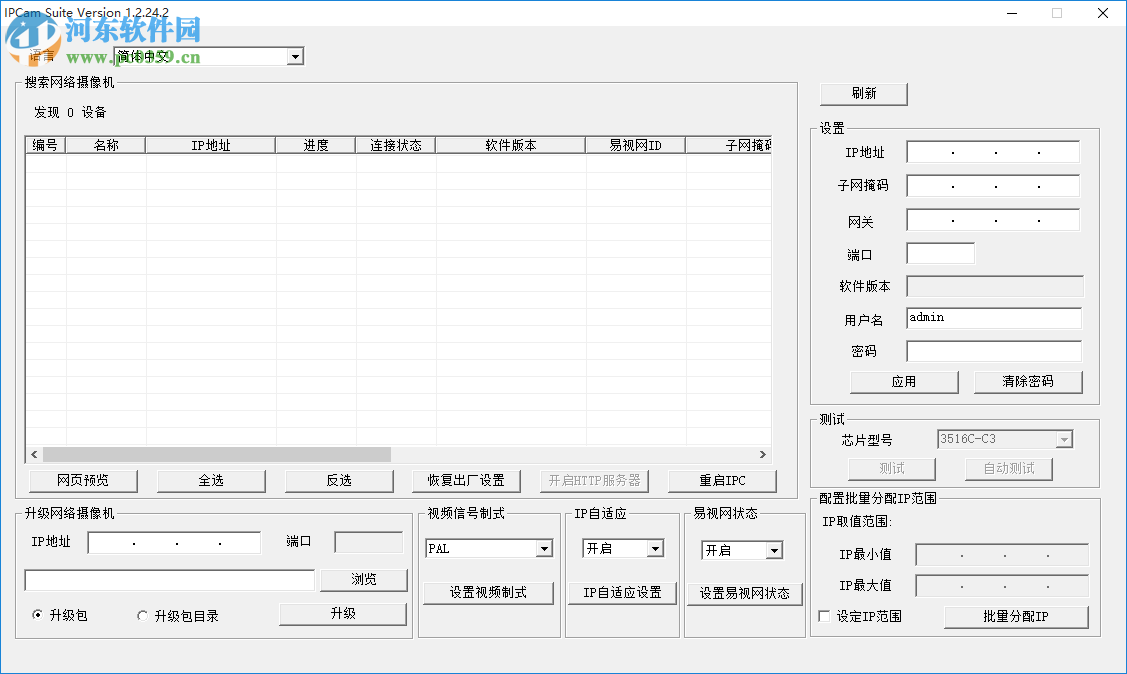
Task: Open the 3516C-C3 chip model dropdown
Action: pos(1065,438)
